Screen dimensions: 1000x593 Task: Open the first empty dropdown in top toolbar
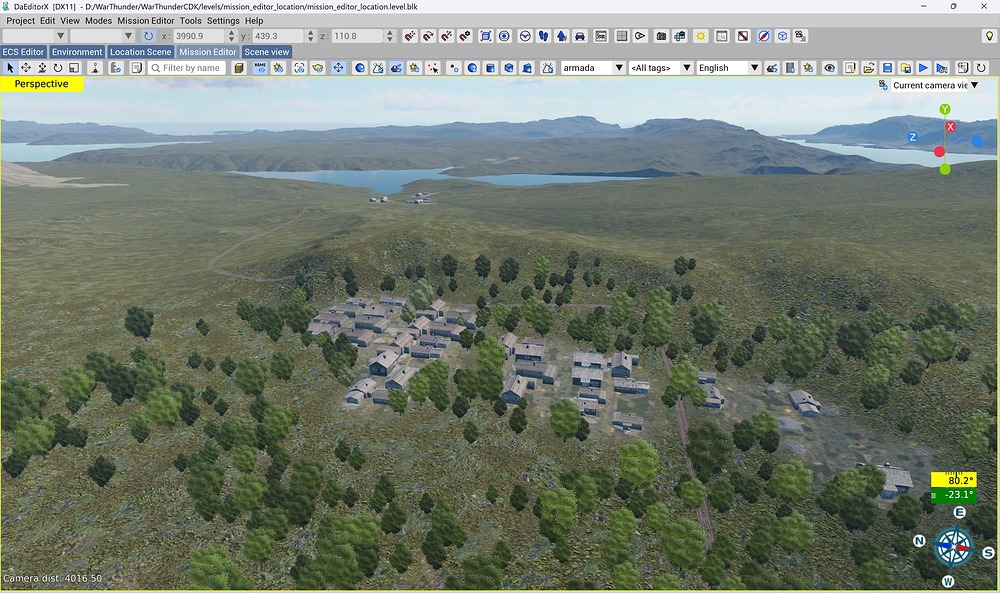[x=35, y=36]
